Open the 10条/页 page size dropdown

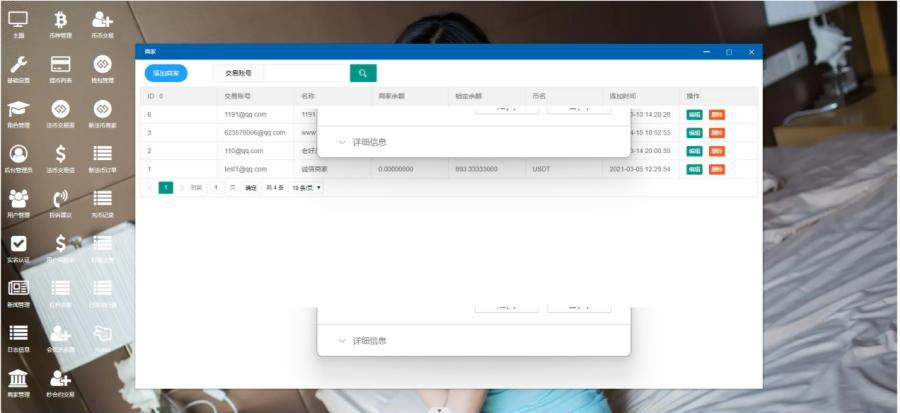point(306,187)
